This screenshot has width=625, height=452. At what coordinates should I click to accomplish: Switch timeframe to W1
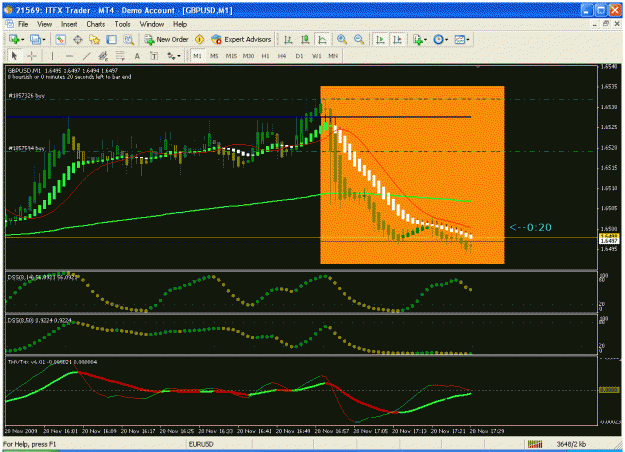coord(316,56)
